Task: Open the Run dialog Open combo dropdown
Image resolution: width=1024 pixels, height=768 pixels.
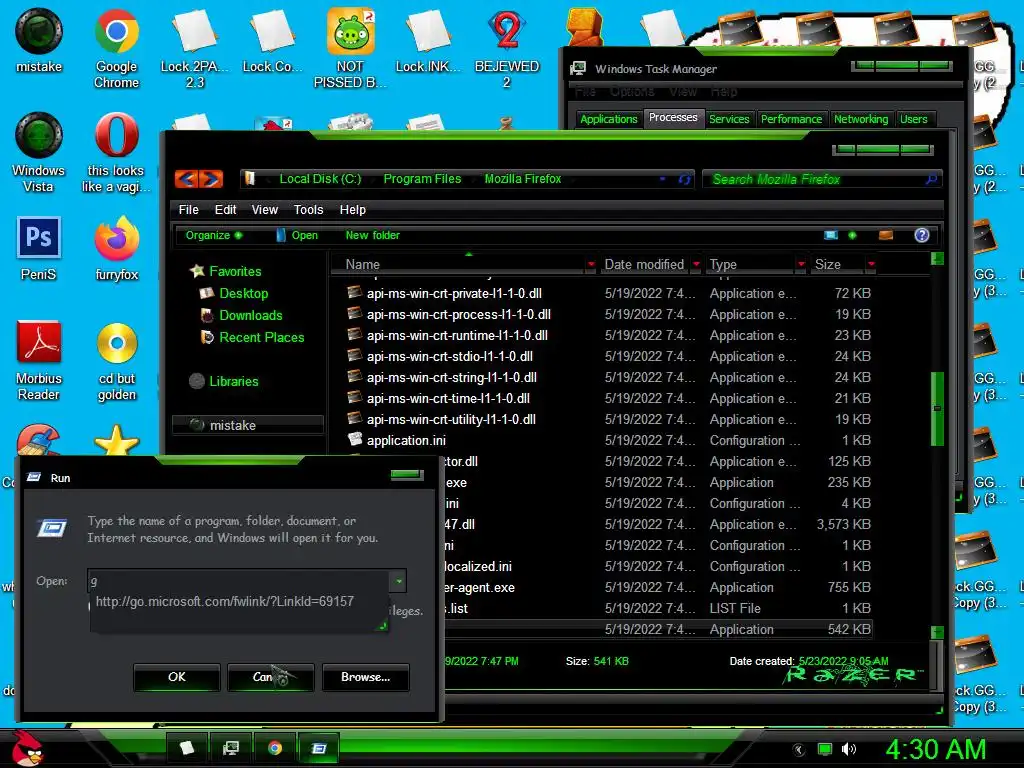Action: (x=398, y=581)
